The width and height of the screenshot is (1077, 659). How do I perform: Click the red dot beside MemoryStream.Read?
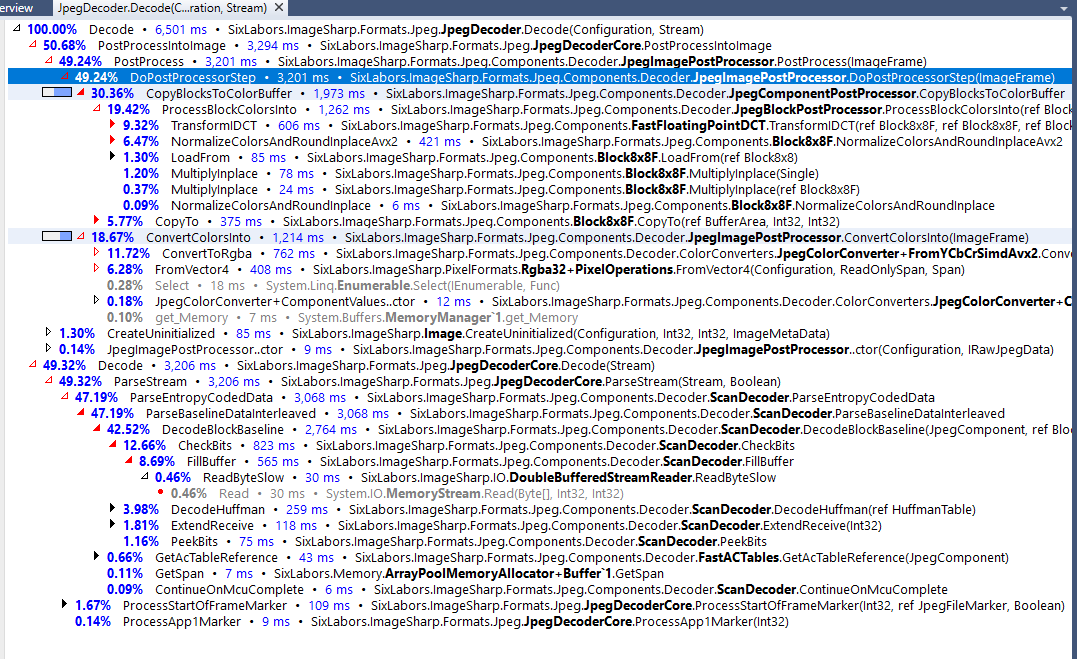[x=160, y=492]
